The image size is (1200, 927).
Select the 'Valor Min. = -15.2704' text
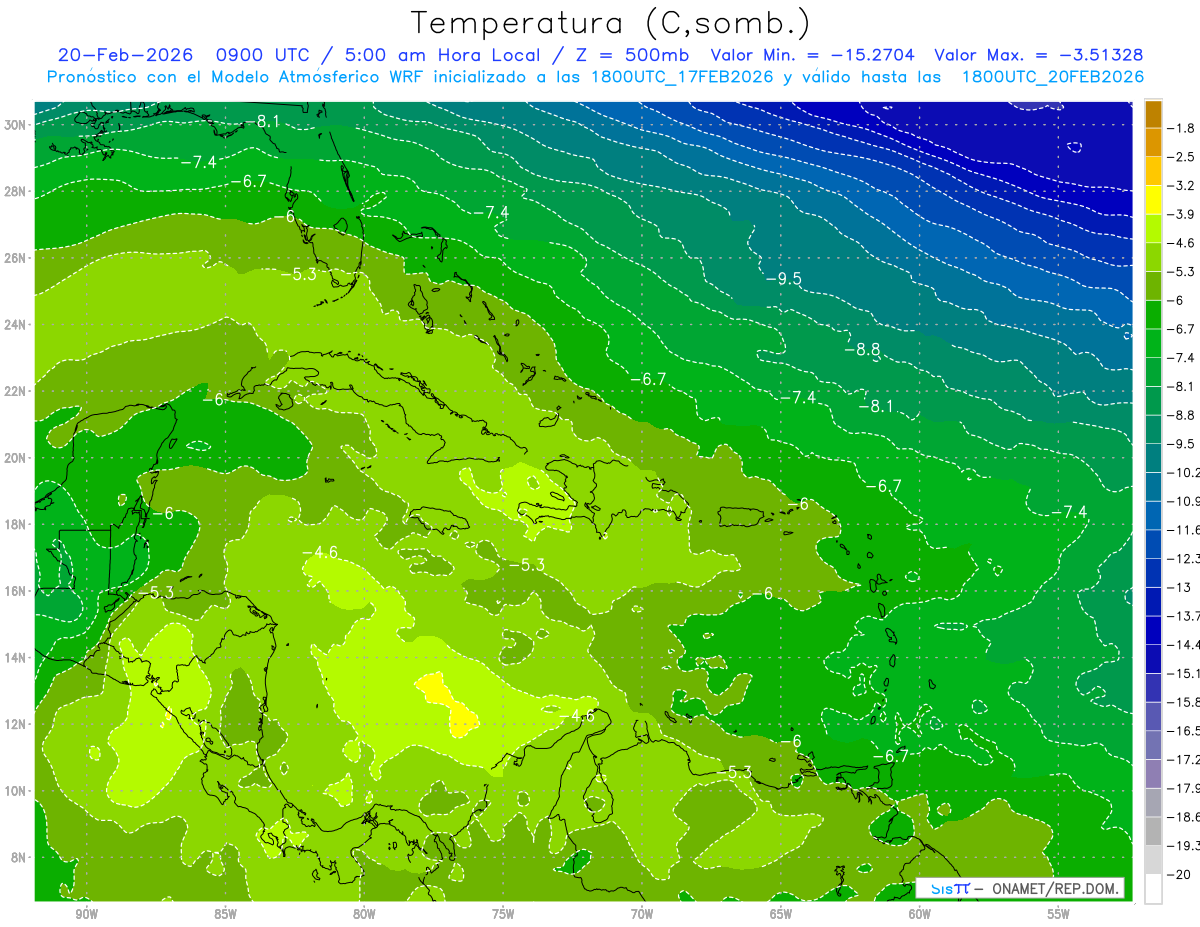click(815, 55)
